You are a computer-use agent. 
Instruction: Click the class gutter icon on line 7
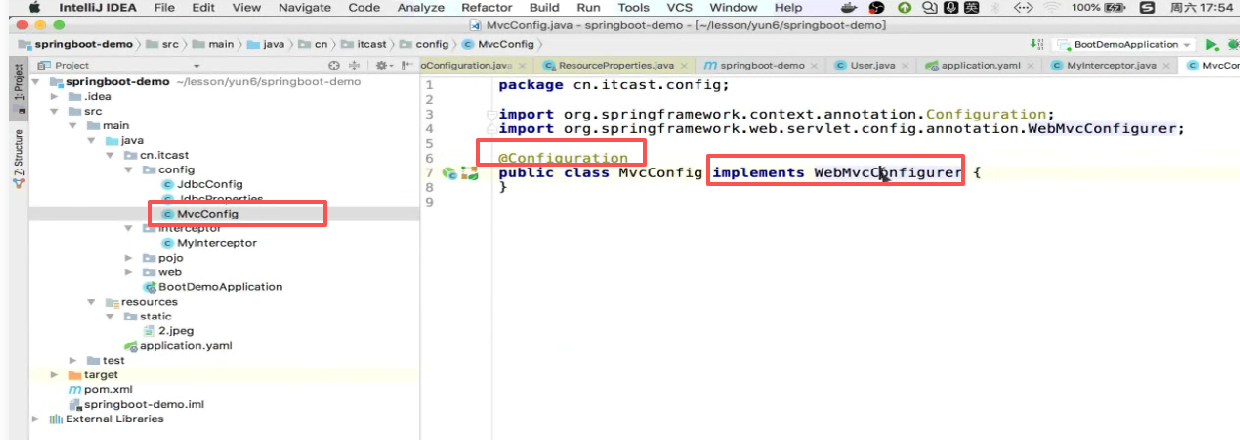tap(450, 173)
